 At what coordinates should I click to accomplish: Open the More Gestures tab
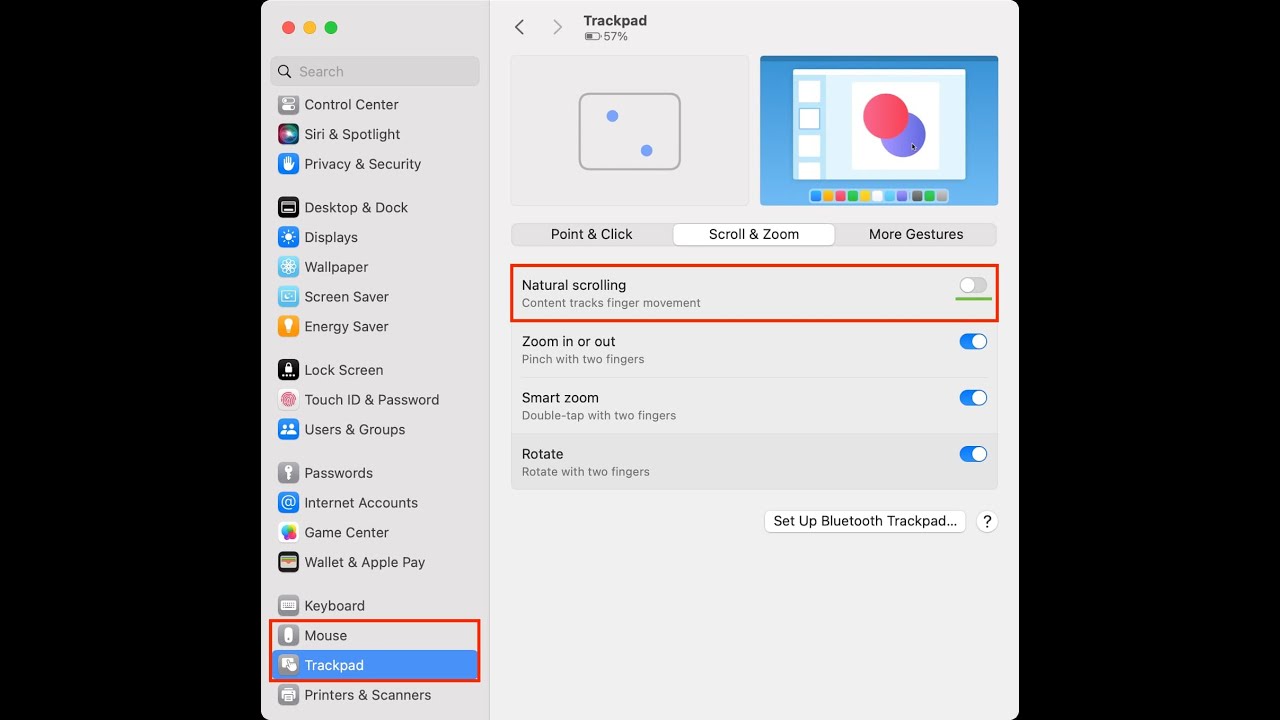tap(916, 234)
